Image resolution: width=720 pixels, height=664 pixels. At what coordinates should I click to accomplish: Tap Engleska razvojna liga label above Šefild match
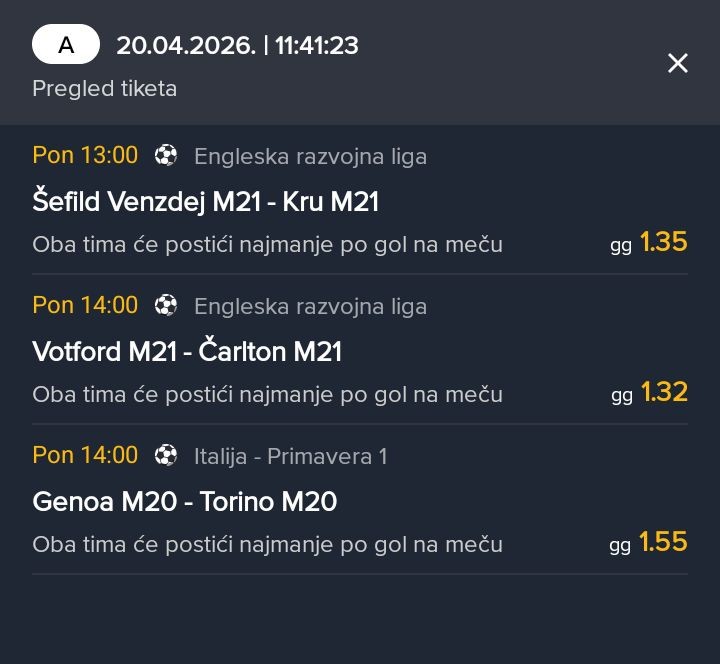point(310,156)
